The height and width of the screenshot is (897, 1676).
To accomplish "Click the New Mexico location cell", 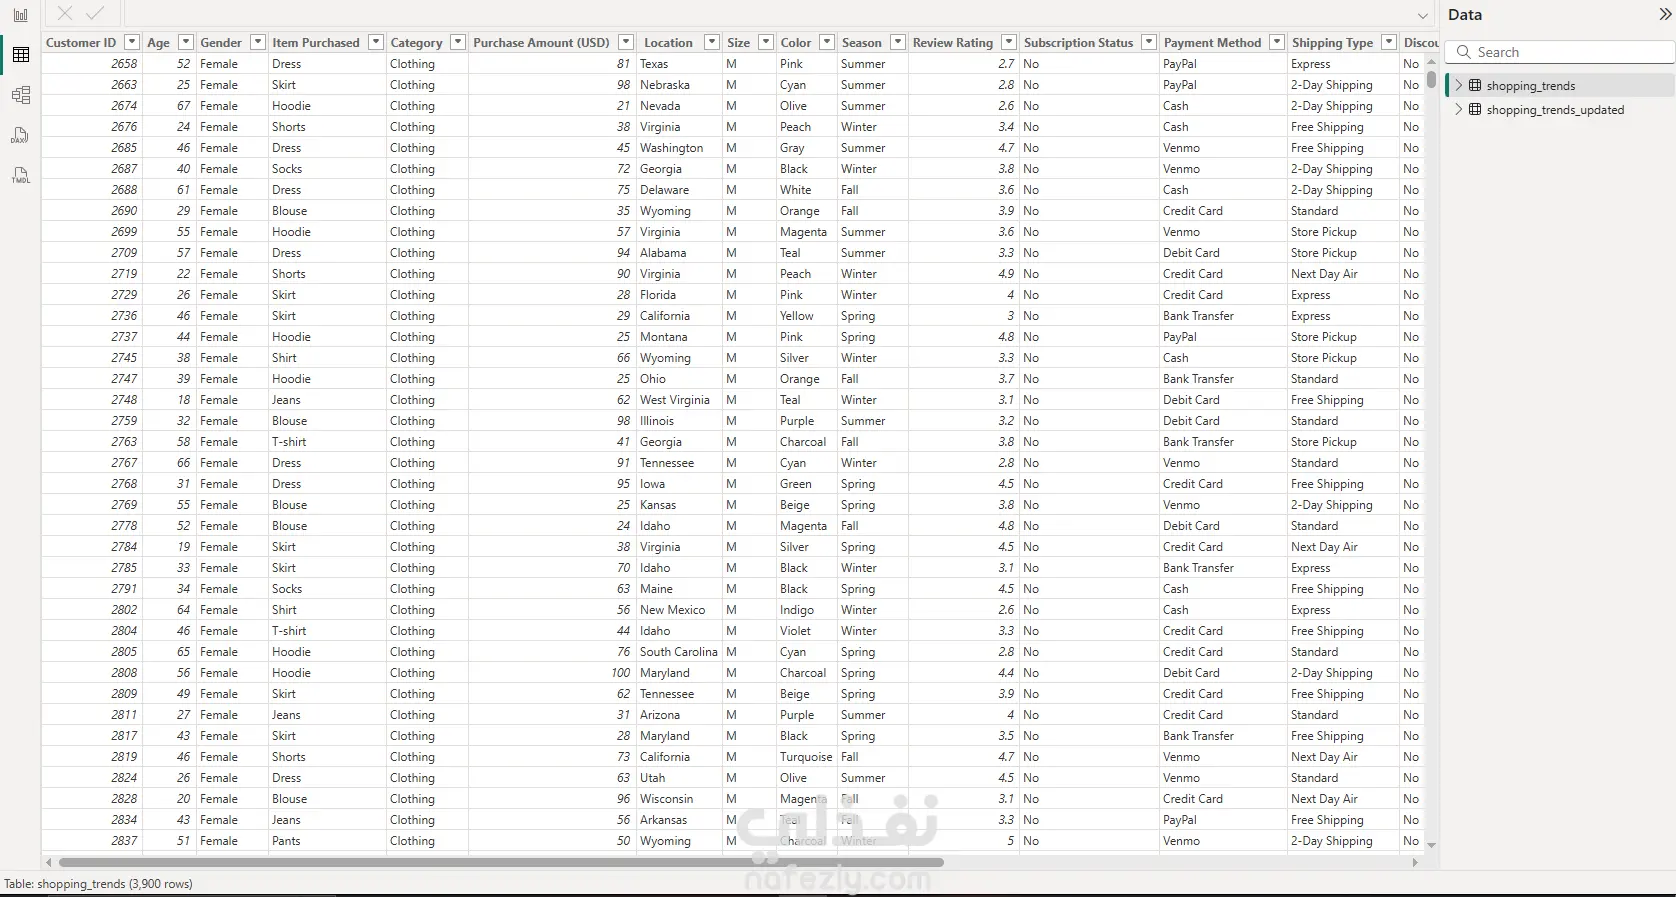I will click(678, 609).
